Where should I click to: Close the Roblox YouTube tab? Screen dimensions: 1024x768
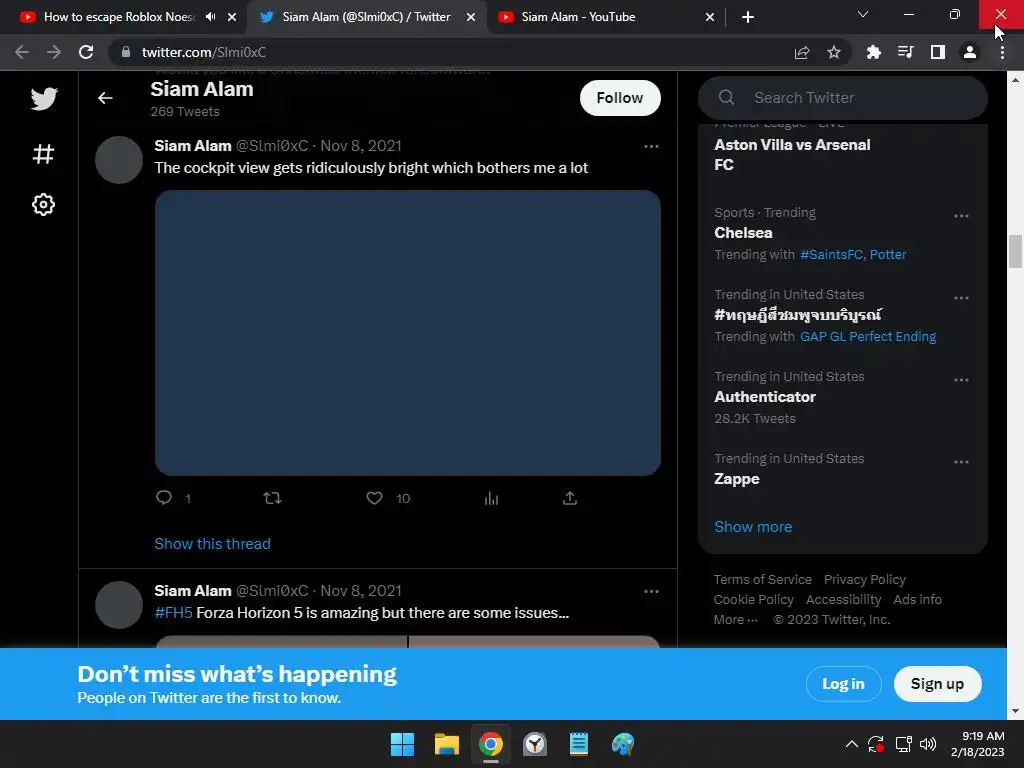click(x=232, y=17)
